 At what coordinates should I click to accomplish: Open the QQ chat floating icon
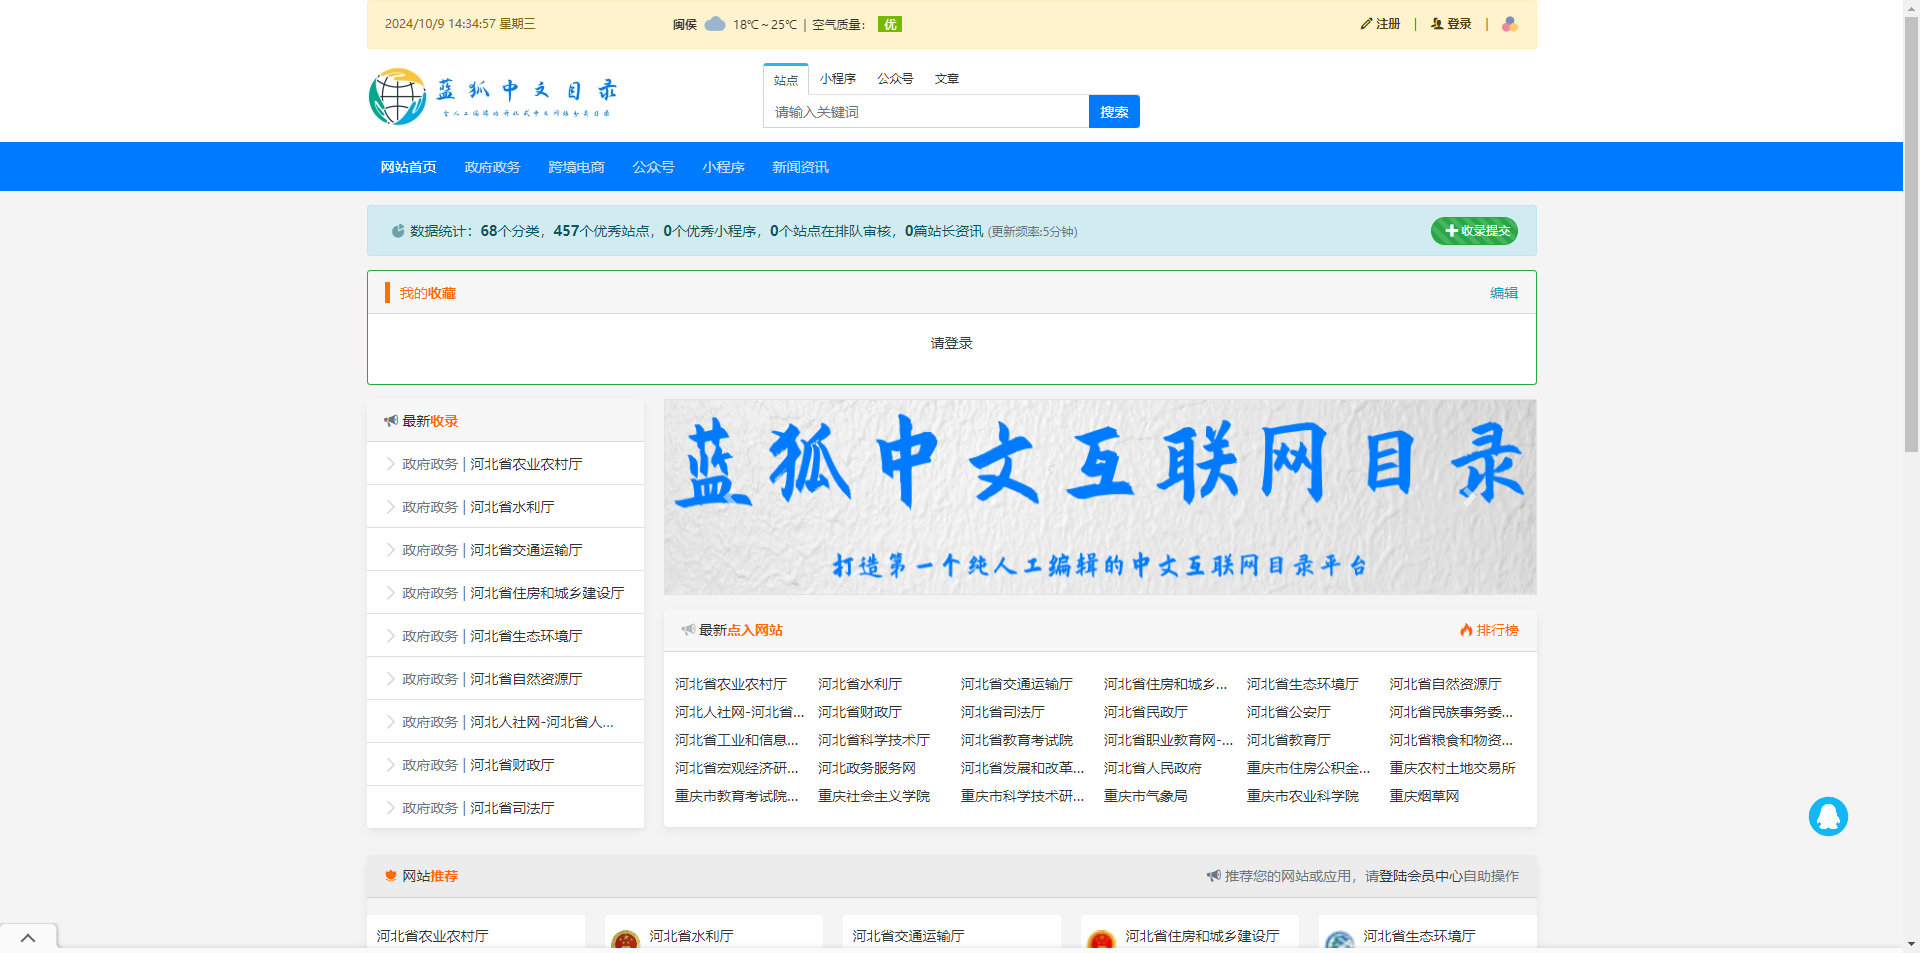pyautogui.click(x=1827, y=816)
